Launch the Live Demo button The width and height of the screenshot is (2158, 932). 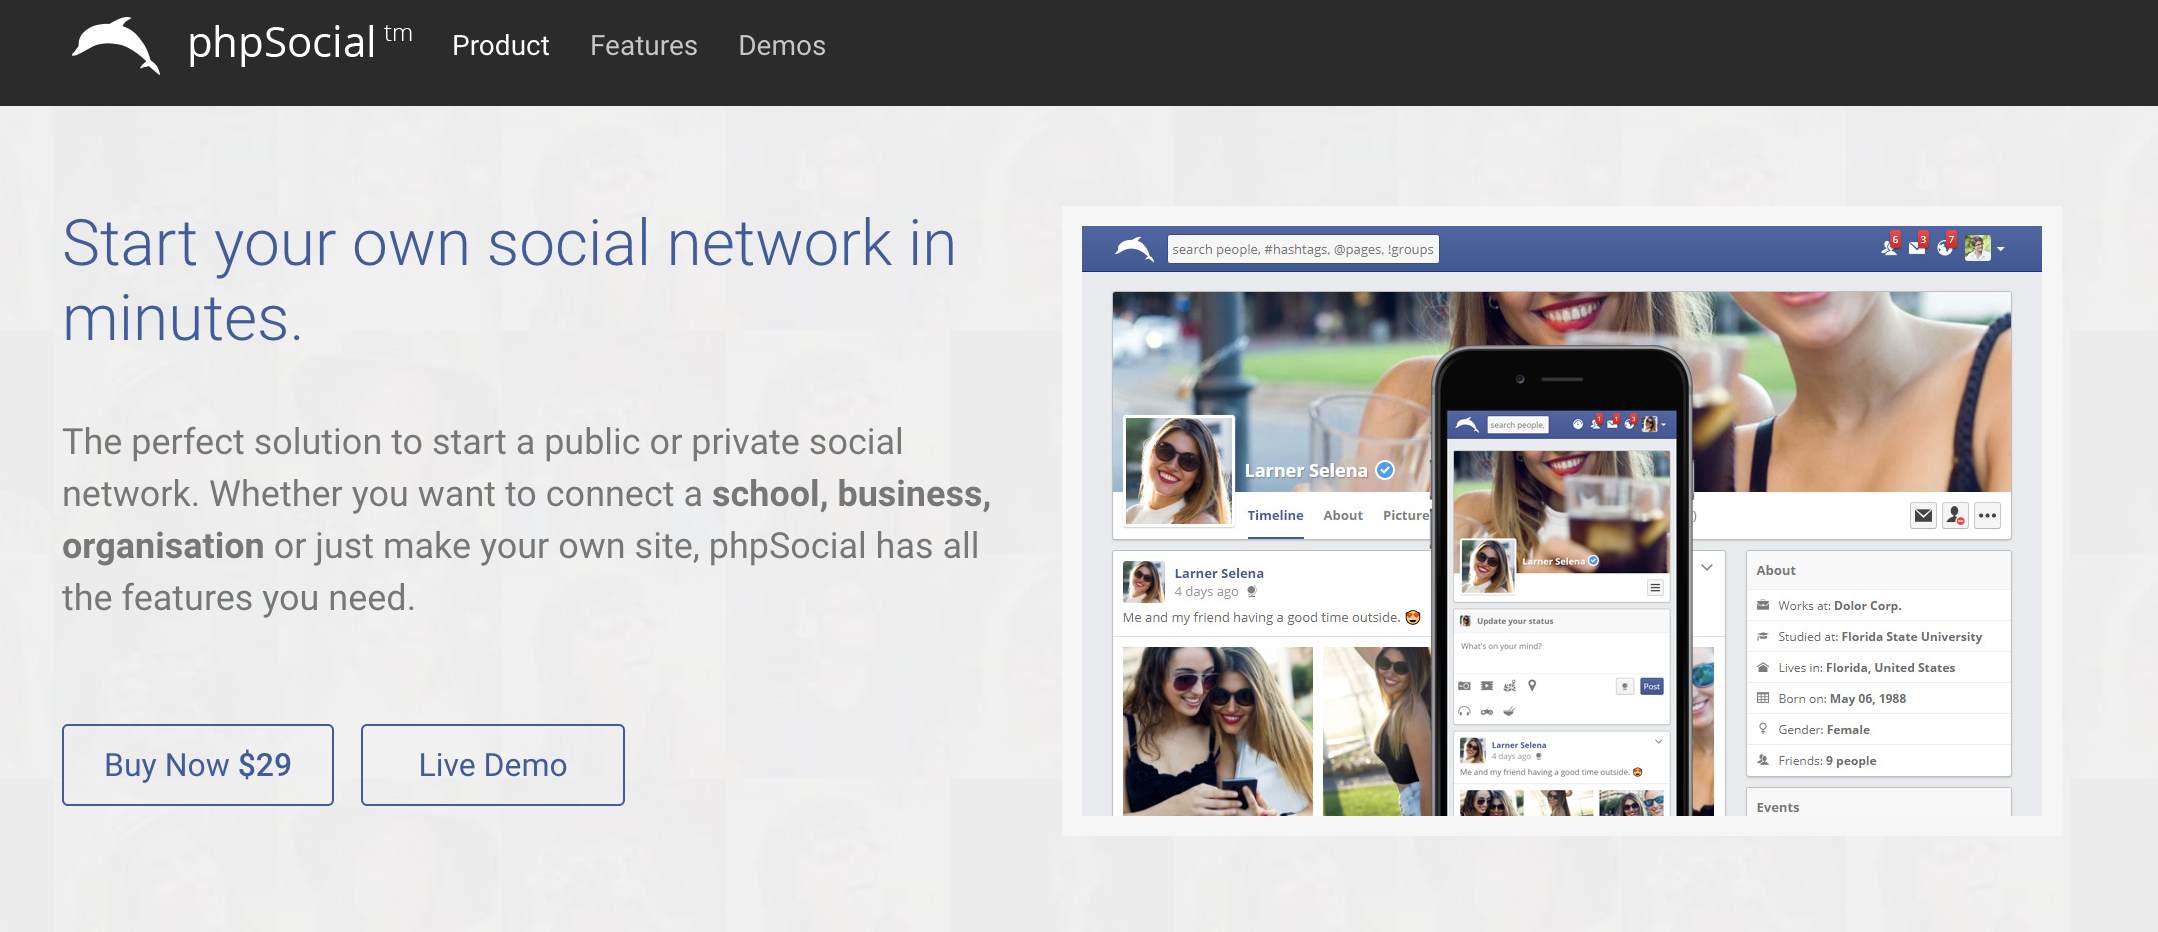(493, 765)
